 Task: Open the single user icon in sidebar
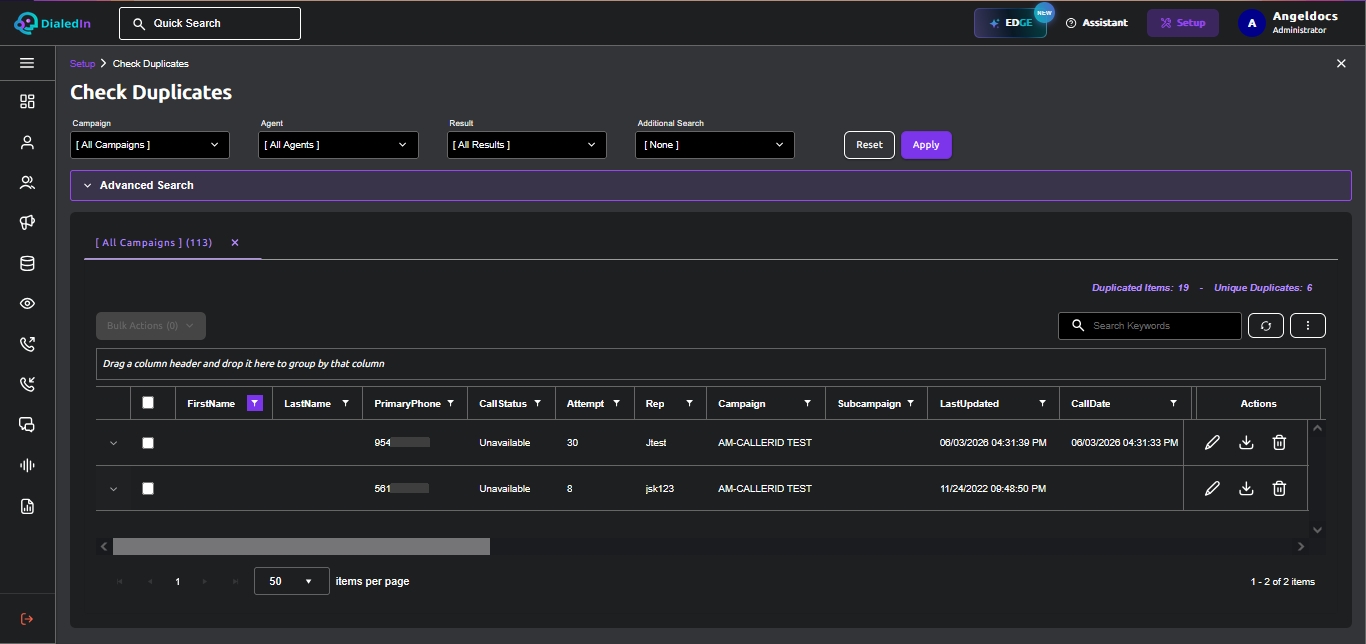(27, 142)
